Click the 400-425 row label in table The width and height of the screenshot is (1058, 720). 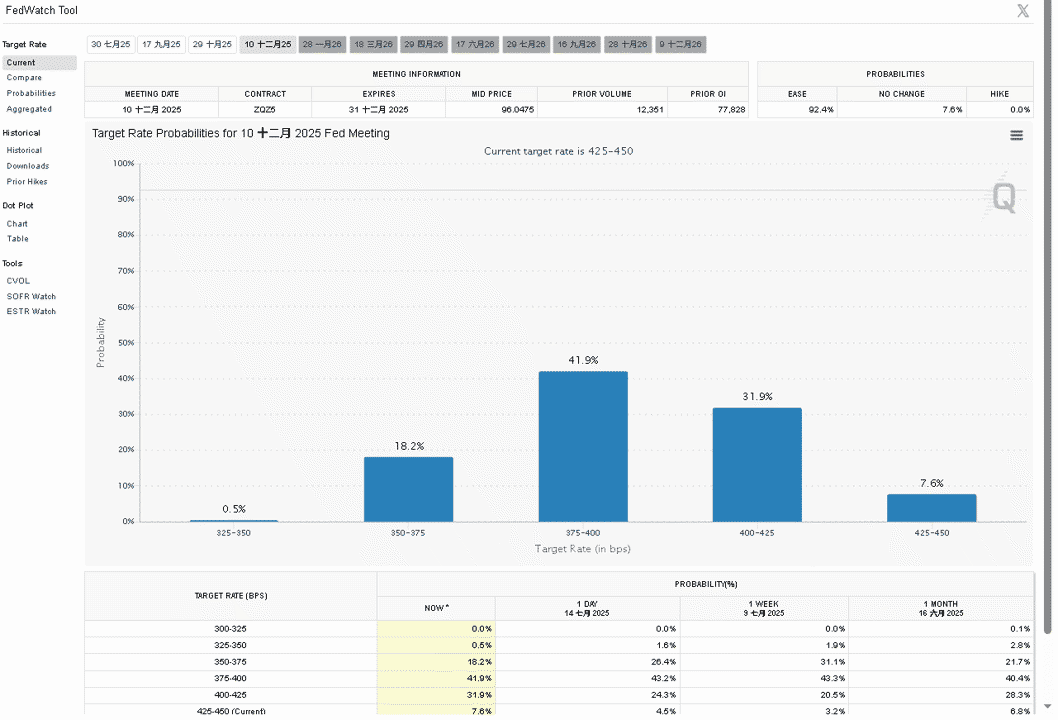click(230, 695)
